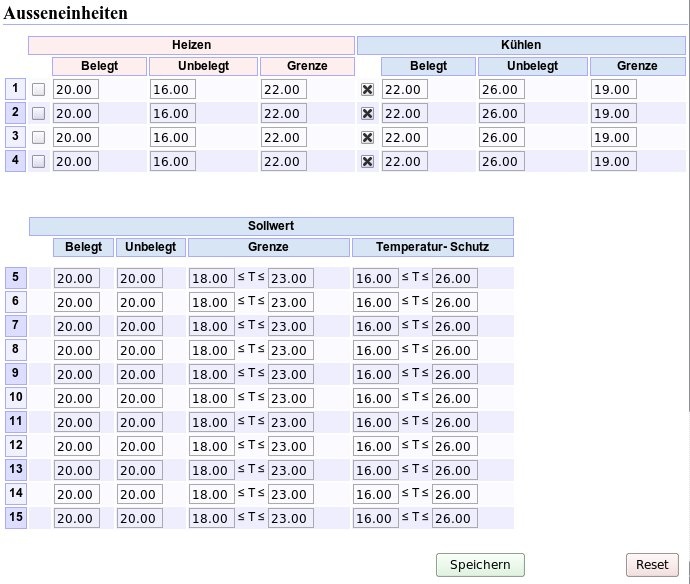This screenshot has width=690, height=584.
Task: Select upper Temperatur-Schutz field for unit 7
Action: [x=455, y=327]
